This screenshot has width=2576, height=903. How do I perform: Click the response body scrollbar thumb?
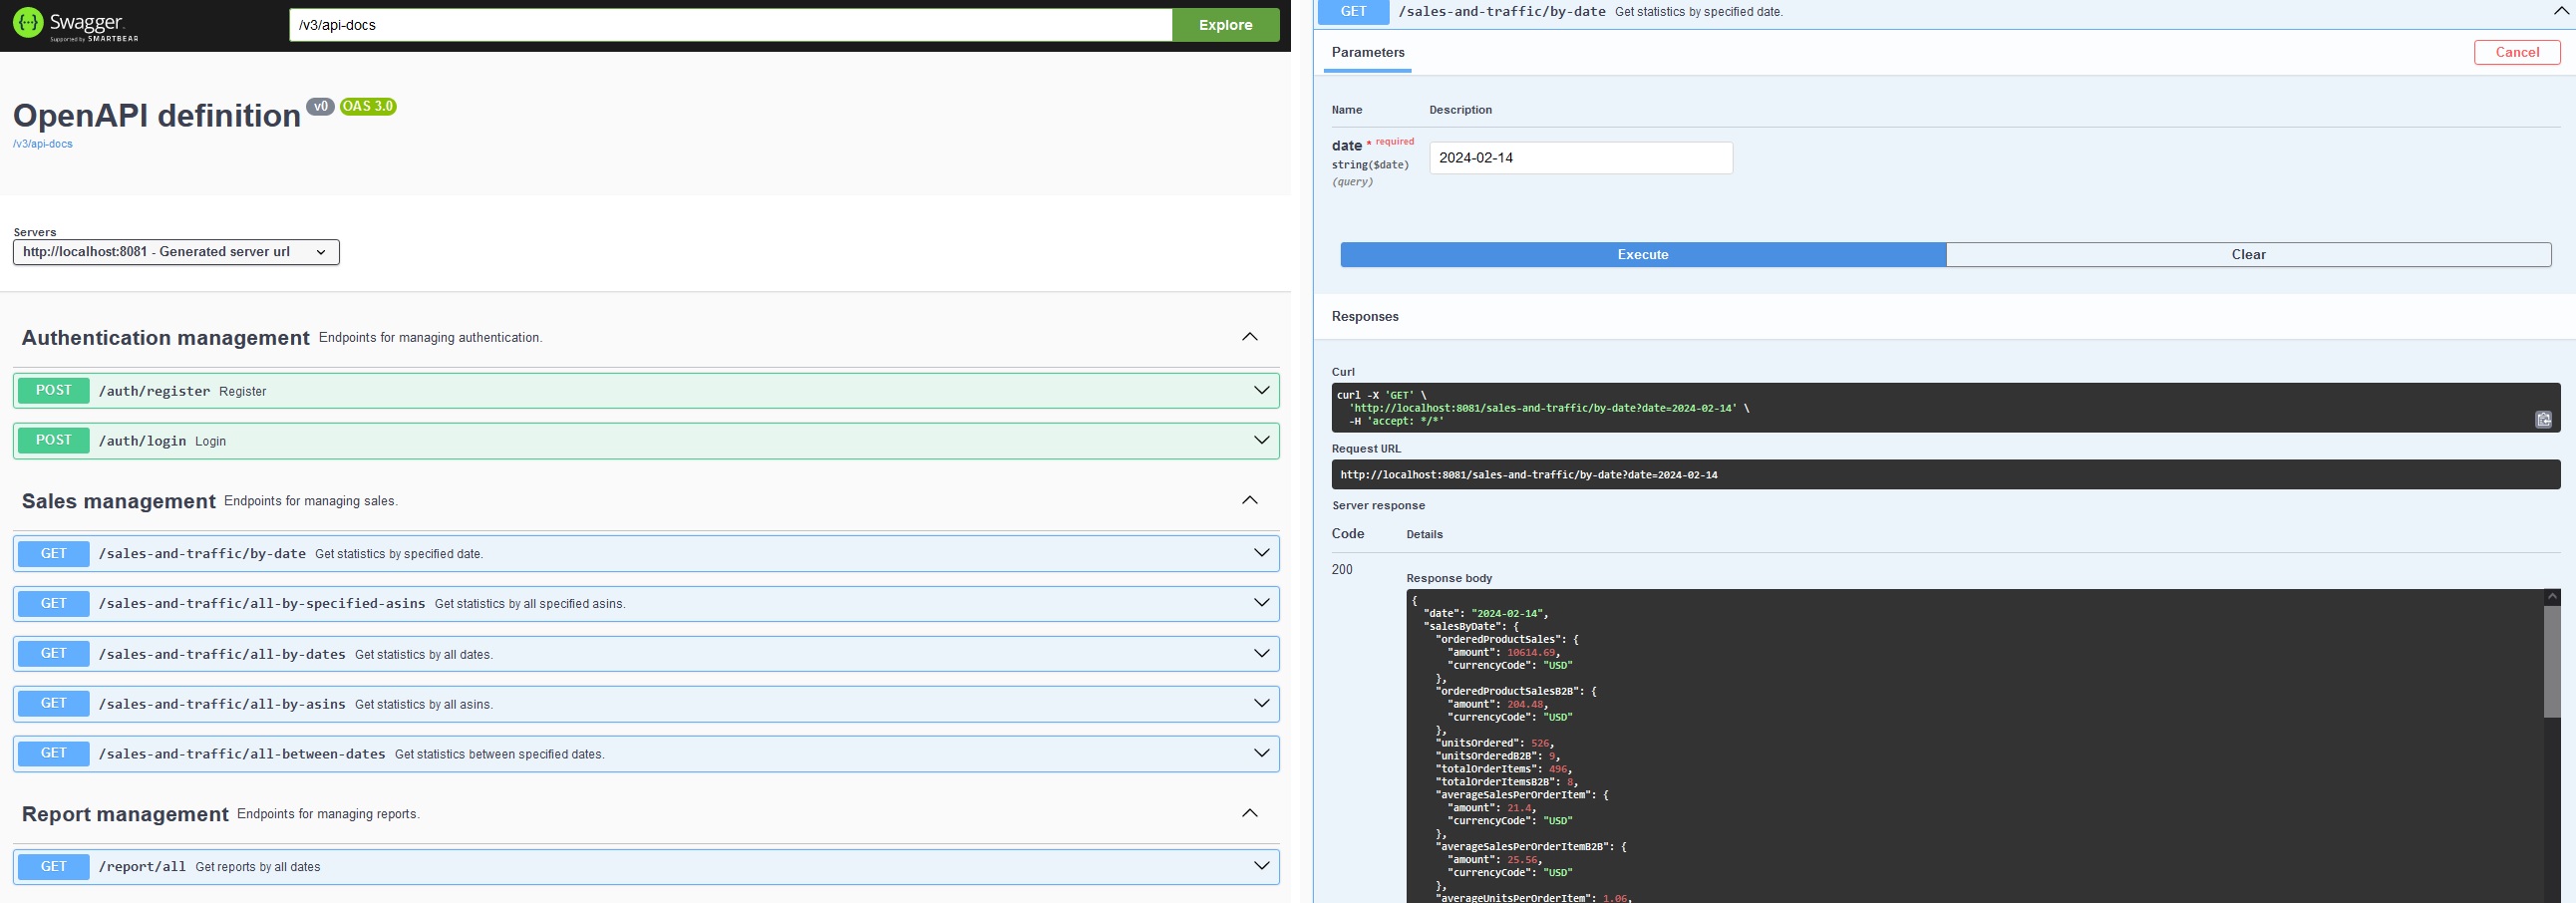[x=2552, y=660]
